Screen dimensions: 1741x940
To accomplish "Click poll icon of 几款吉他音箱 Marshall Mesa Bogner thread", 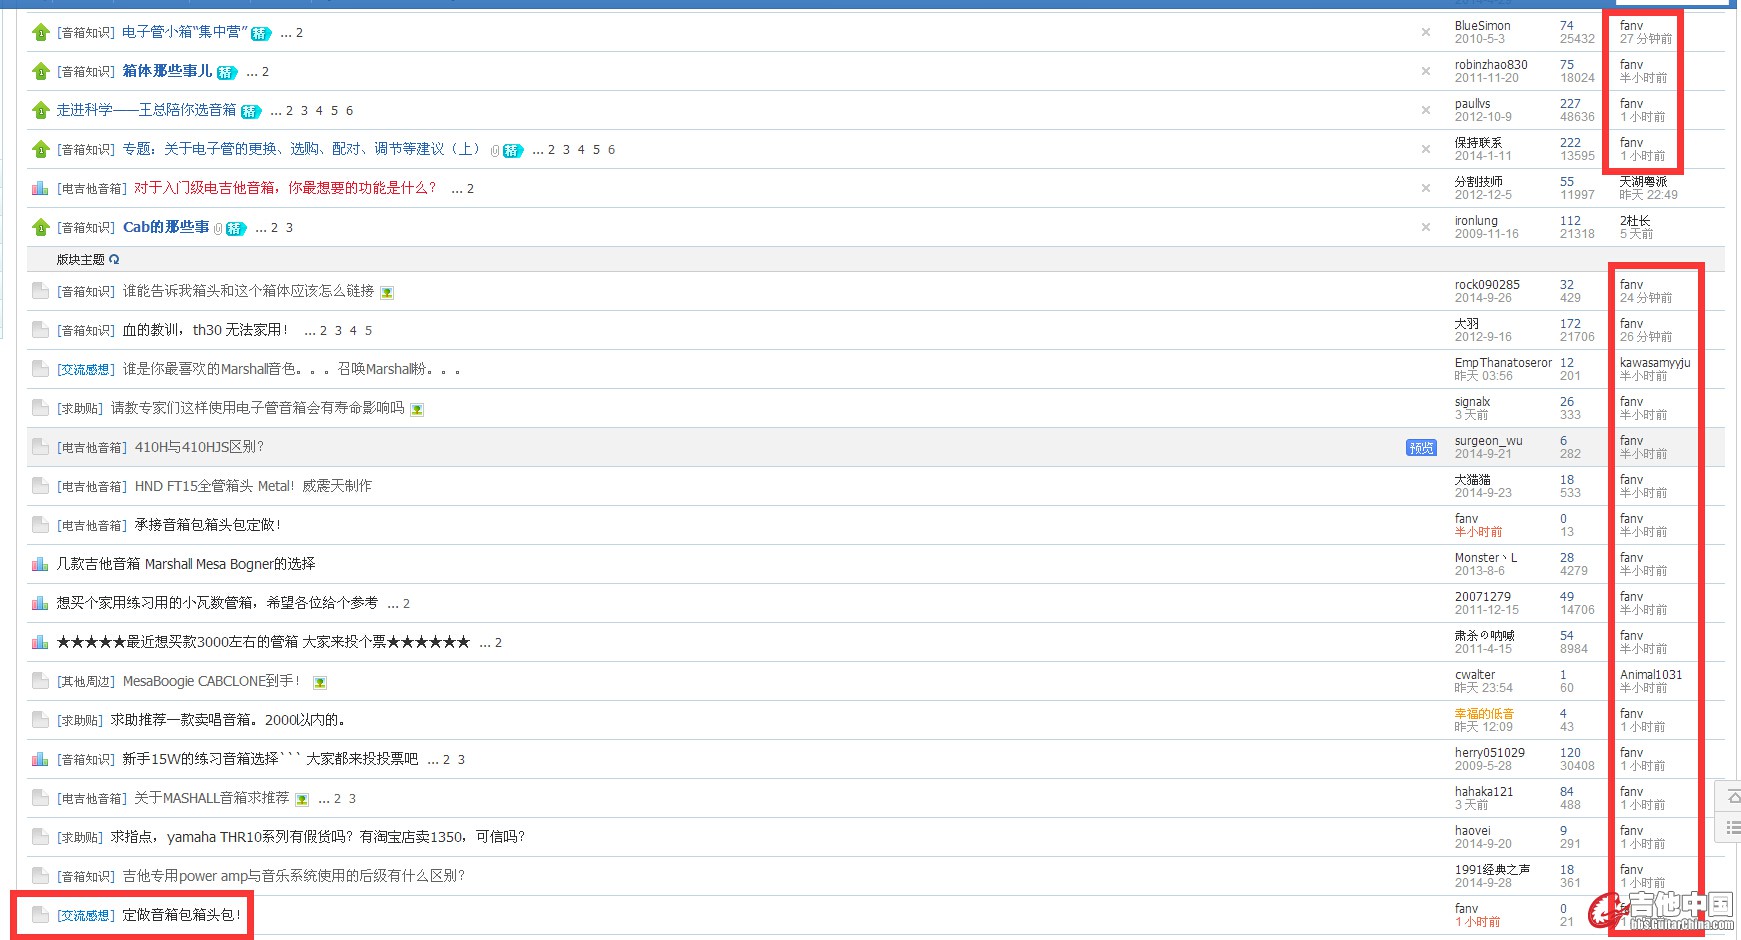I will 40,564.
